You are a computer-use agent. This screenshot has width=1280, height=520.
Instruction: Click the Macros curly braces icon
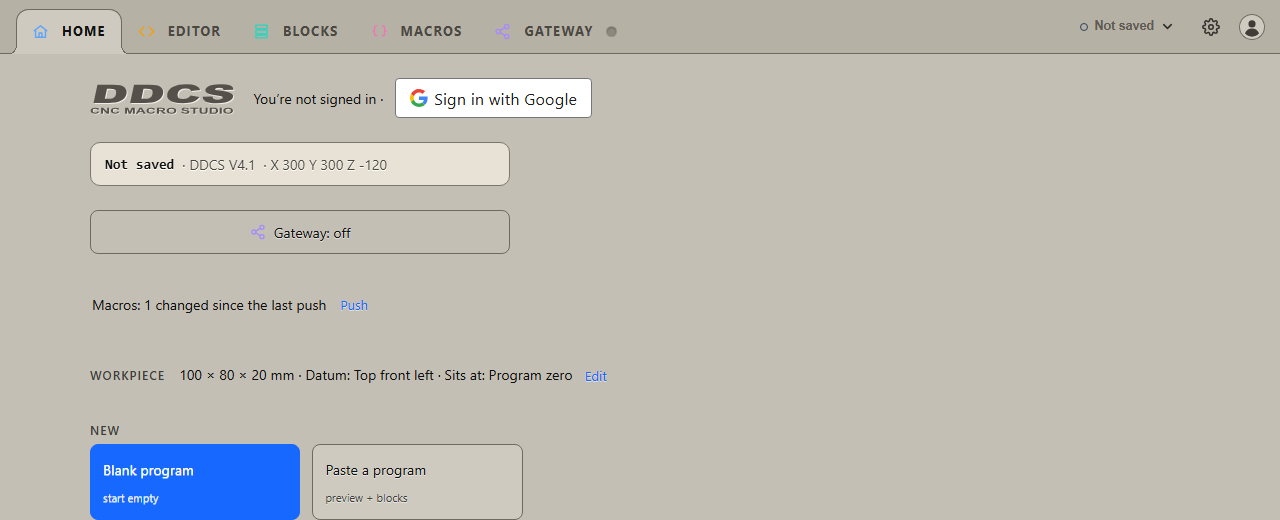(379, 31)
